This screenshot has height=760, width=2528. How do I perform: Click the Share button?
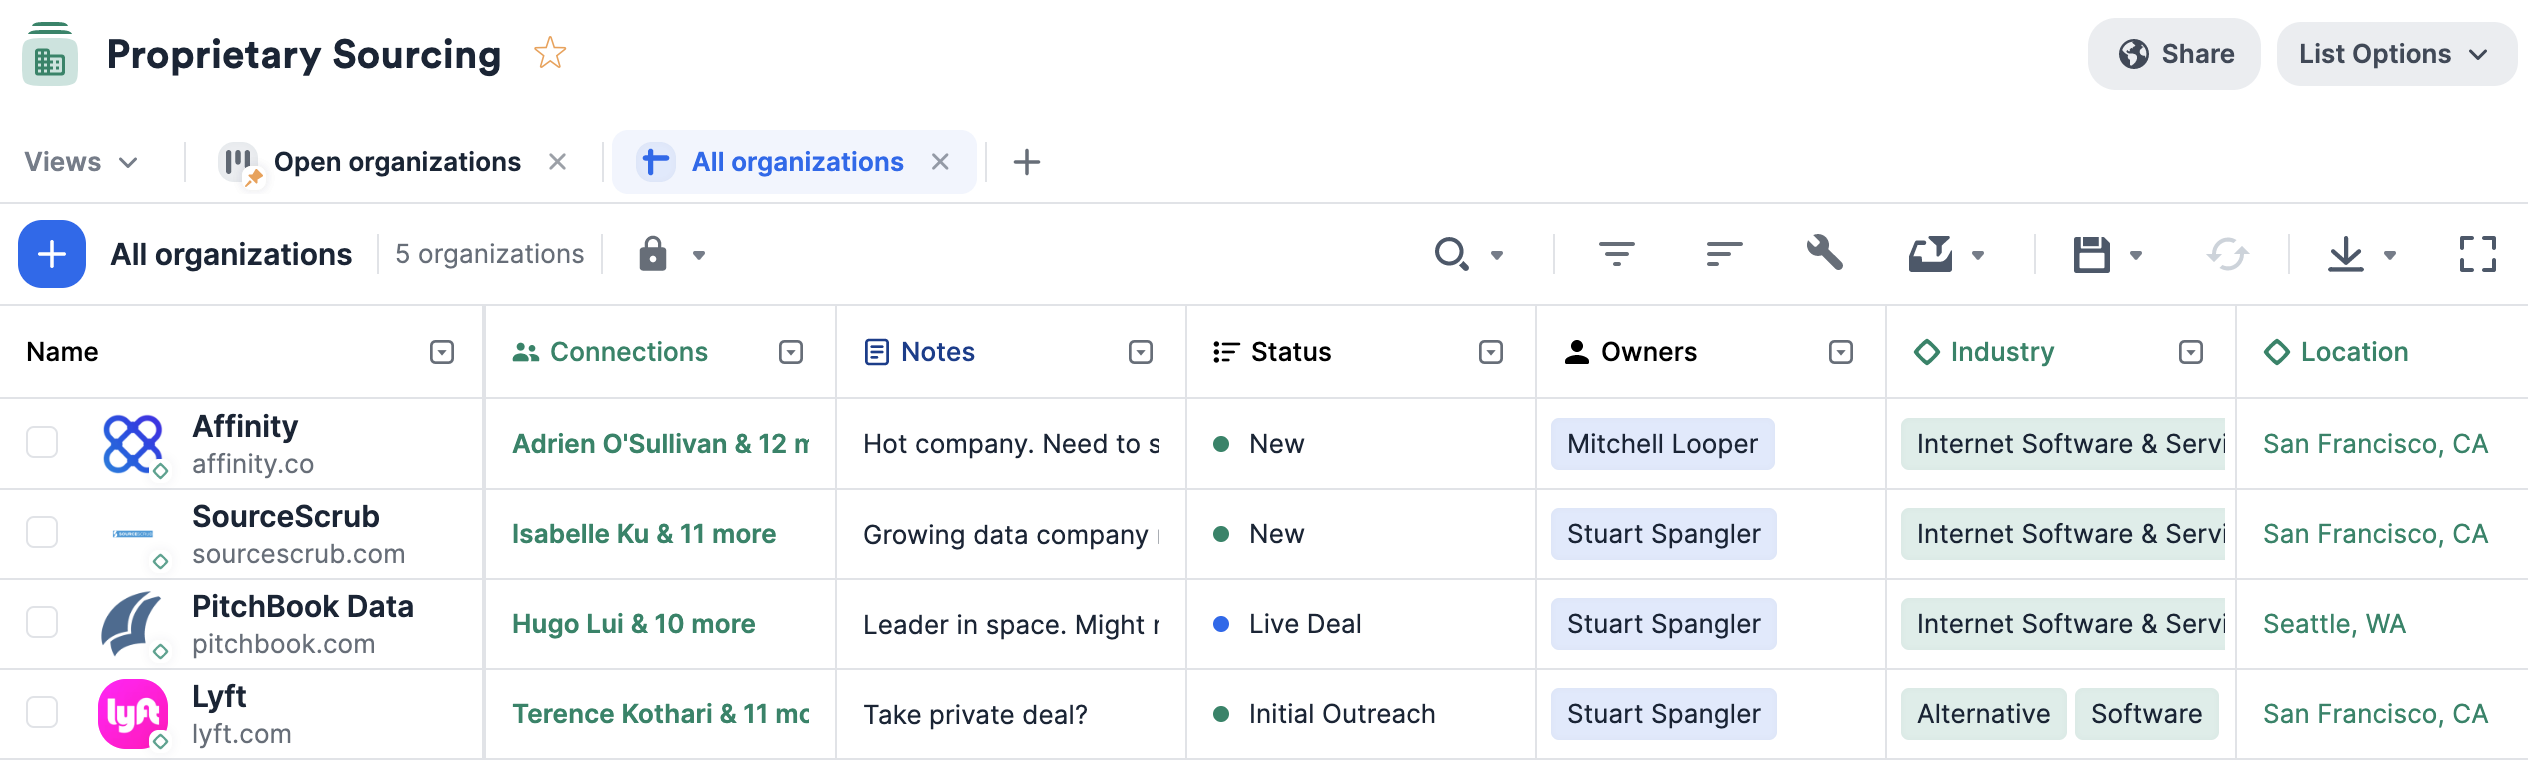click(2174, 53)
